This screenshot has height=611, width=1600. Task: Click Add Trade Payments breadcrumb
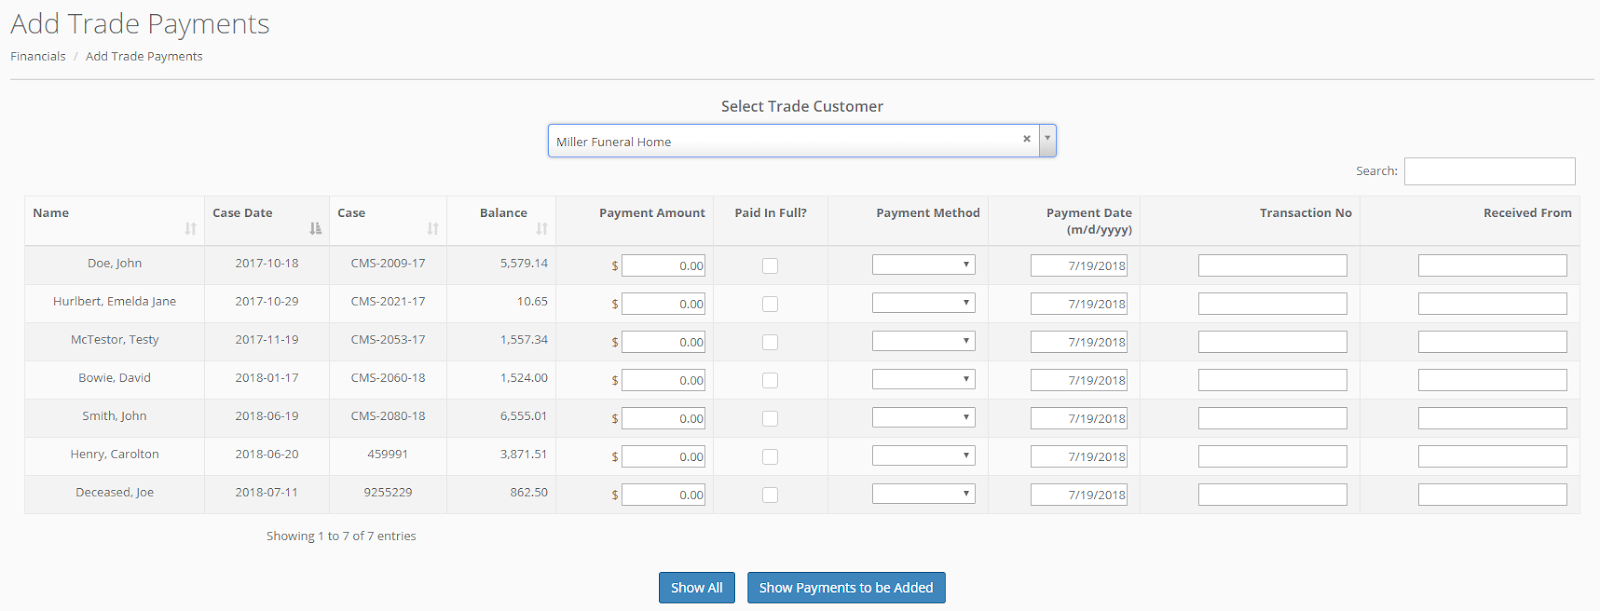point(144,57)
